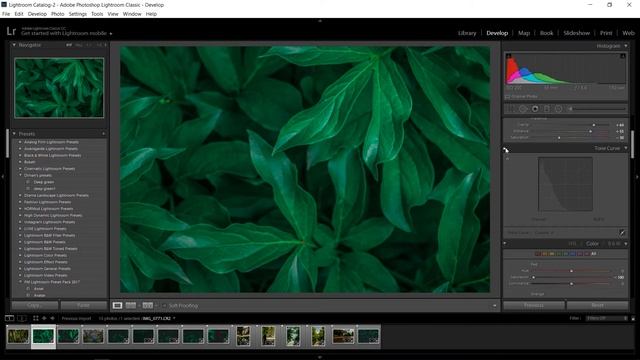Expand Cinematic Lightroom Presets folder
Image resolution: width=640 pixels, height=360 pixels.
pyautogui.click(x=20, y=169)
